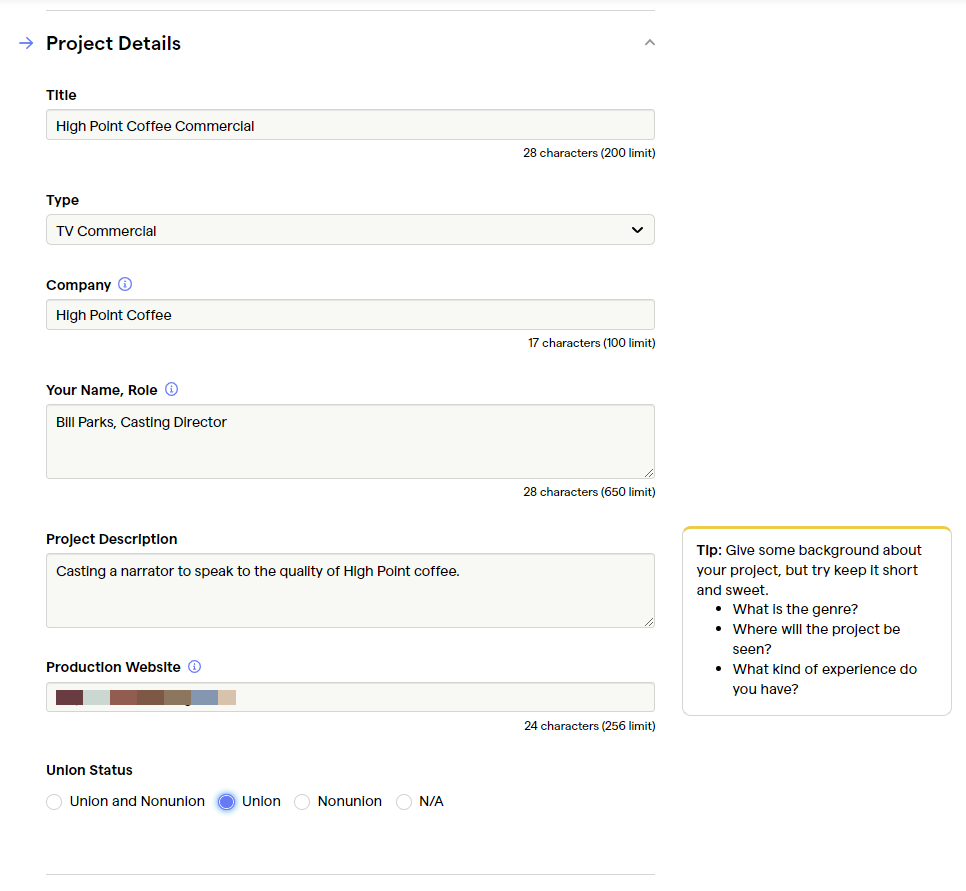Click the Project Details heading

[113, 43]
